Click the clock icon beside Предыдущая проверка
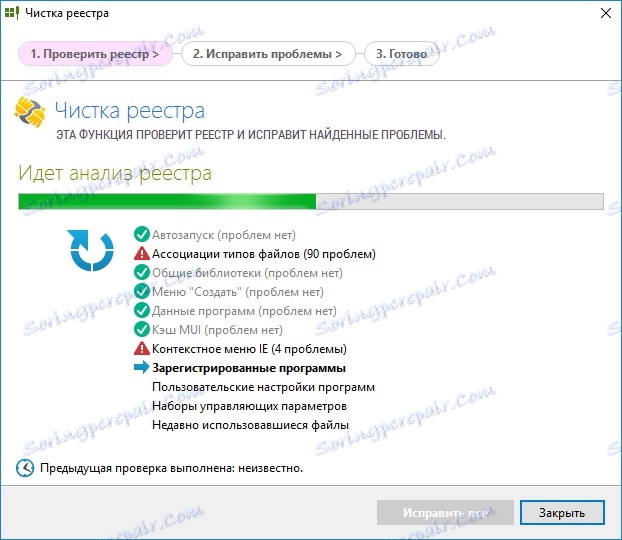The height and width of the screenshot is (540, 622). click(x=25, y=468)
